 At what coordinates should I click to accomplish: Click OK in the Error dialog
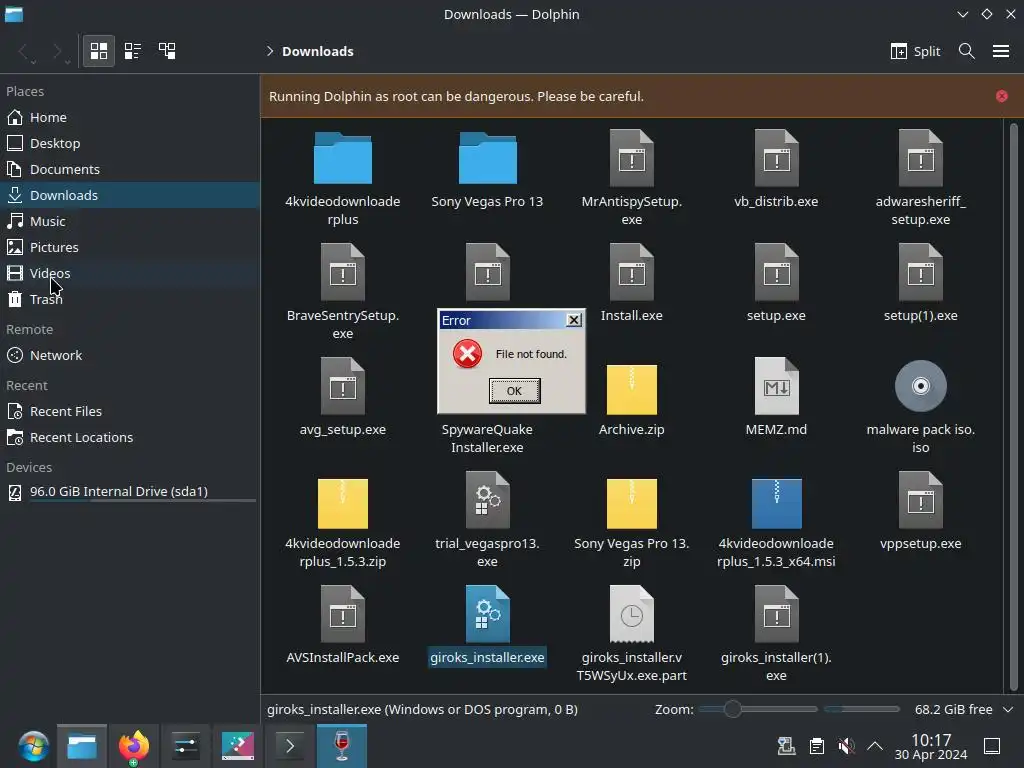coord(514,391)
